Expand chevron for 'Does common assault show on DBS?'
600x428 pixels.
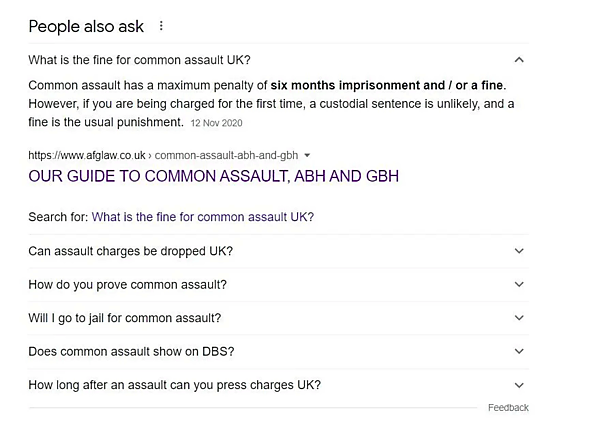[518, 351]
